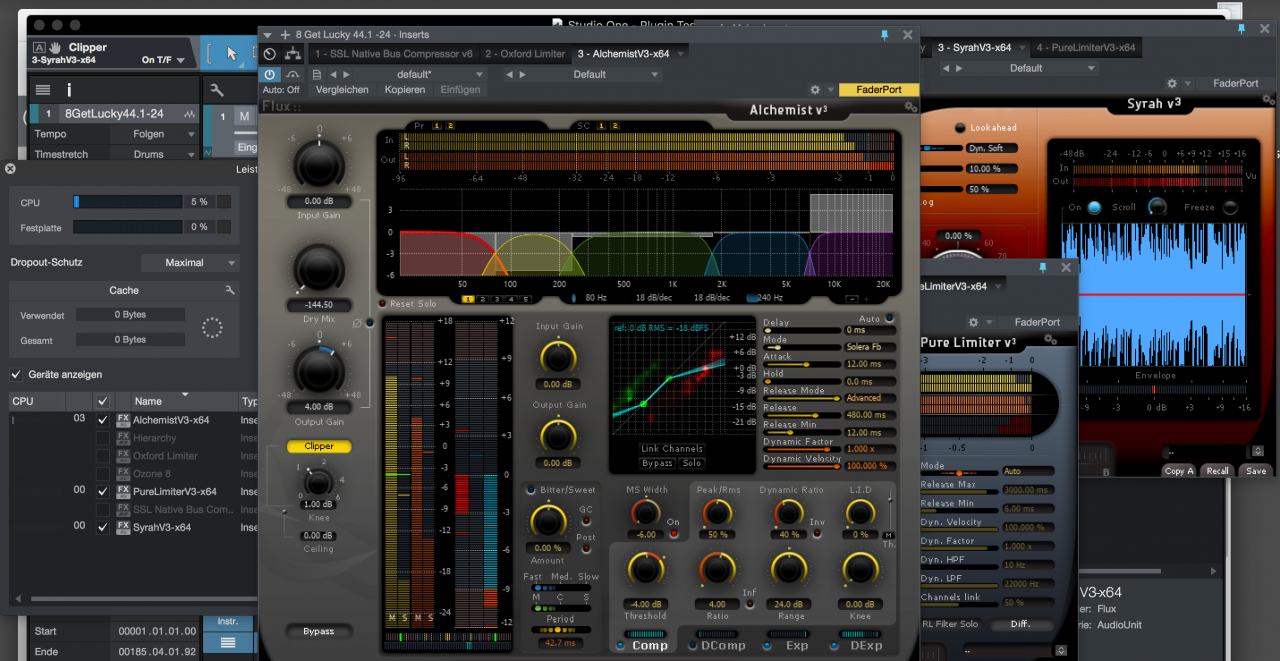Click the wrench tool in Studio One toolbar
The height and width of the screenshot is (661, 1280).
point(217,90)
